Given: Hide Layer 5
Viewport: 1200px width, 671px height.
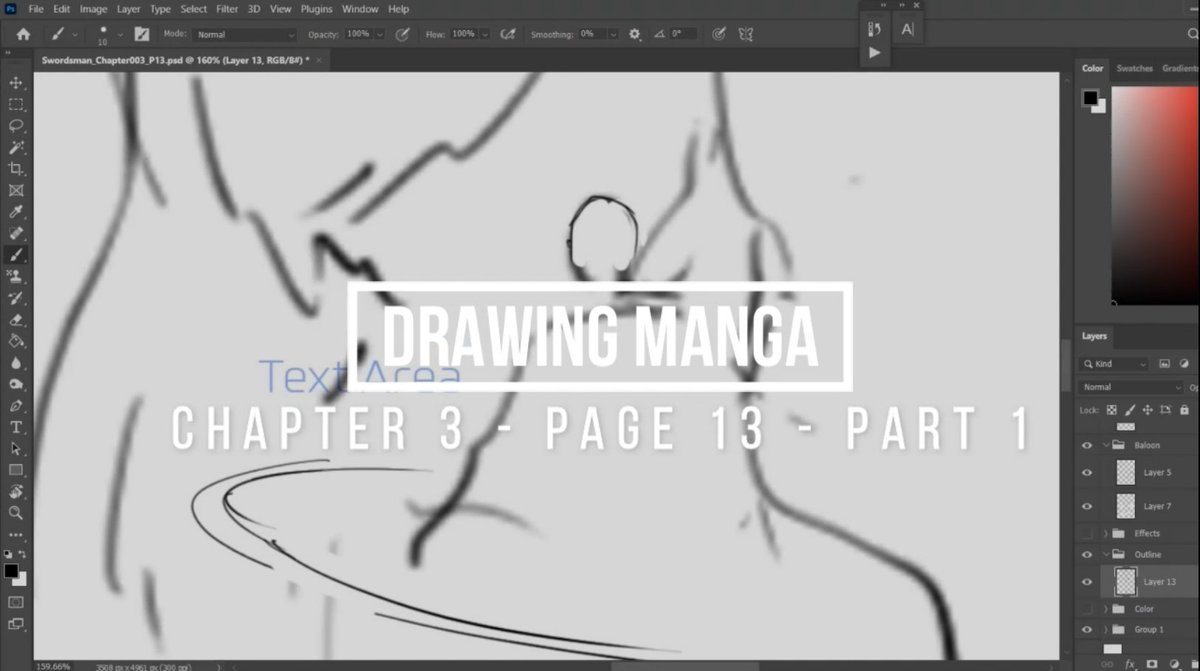Looking at the screenshot, I should 1088,472.
